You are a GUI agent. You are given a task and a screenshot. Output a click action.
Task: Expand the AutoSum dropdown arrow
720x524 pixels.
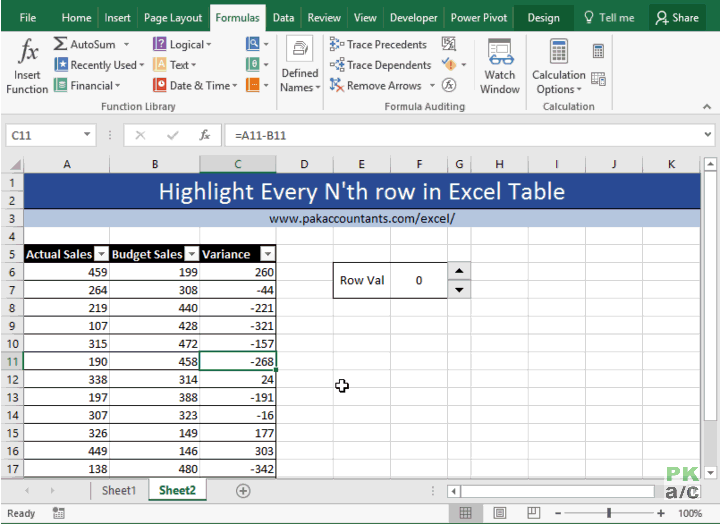[126, 45]
